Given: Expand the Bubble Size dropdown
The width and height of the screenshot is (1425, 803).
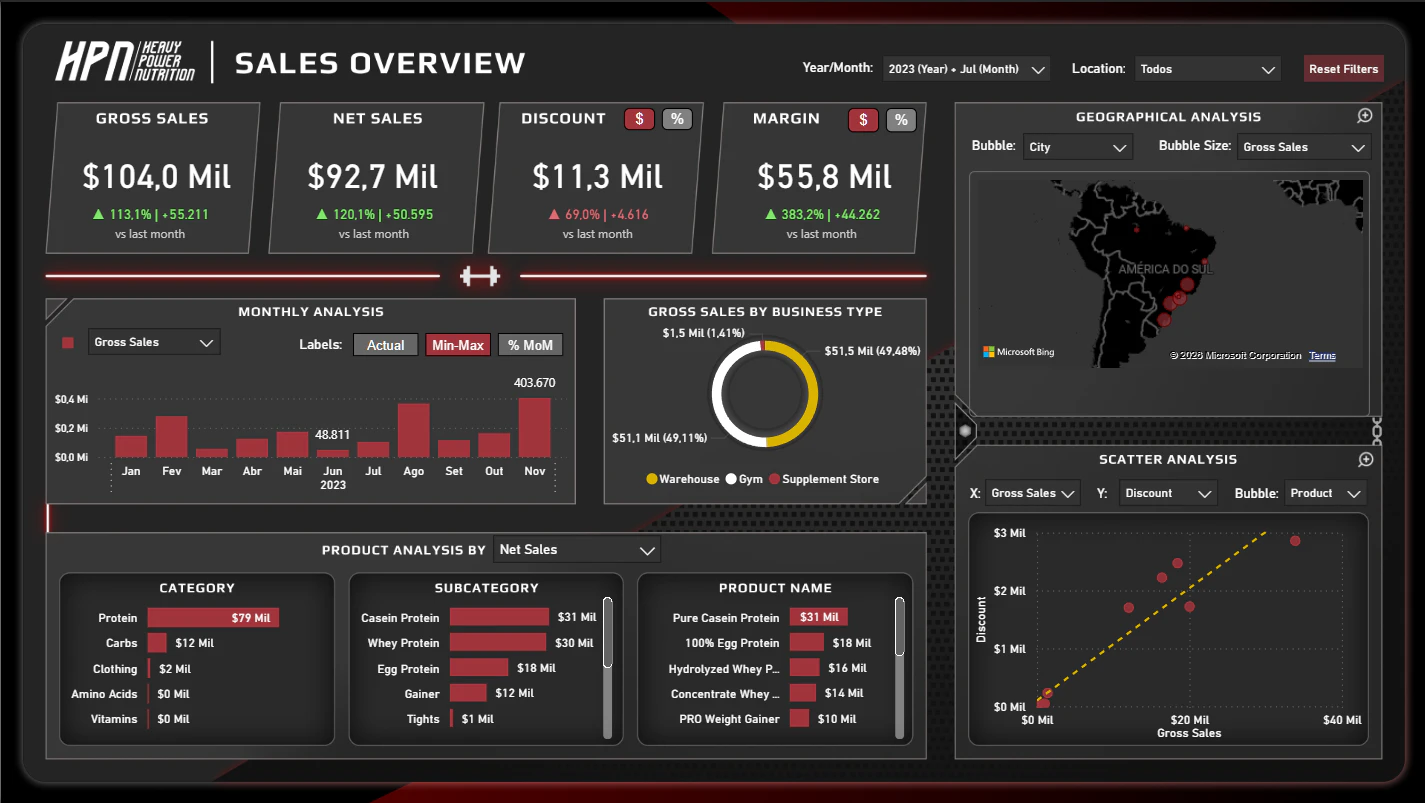Looking at the screenshot, I should point(1304,147).
